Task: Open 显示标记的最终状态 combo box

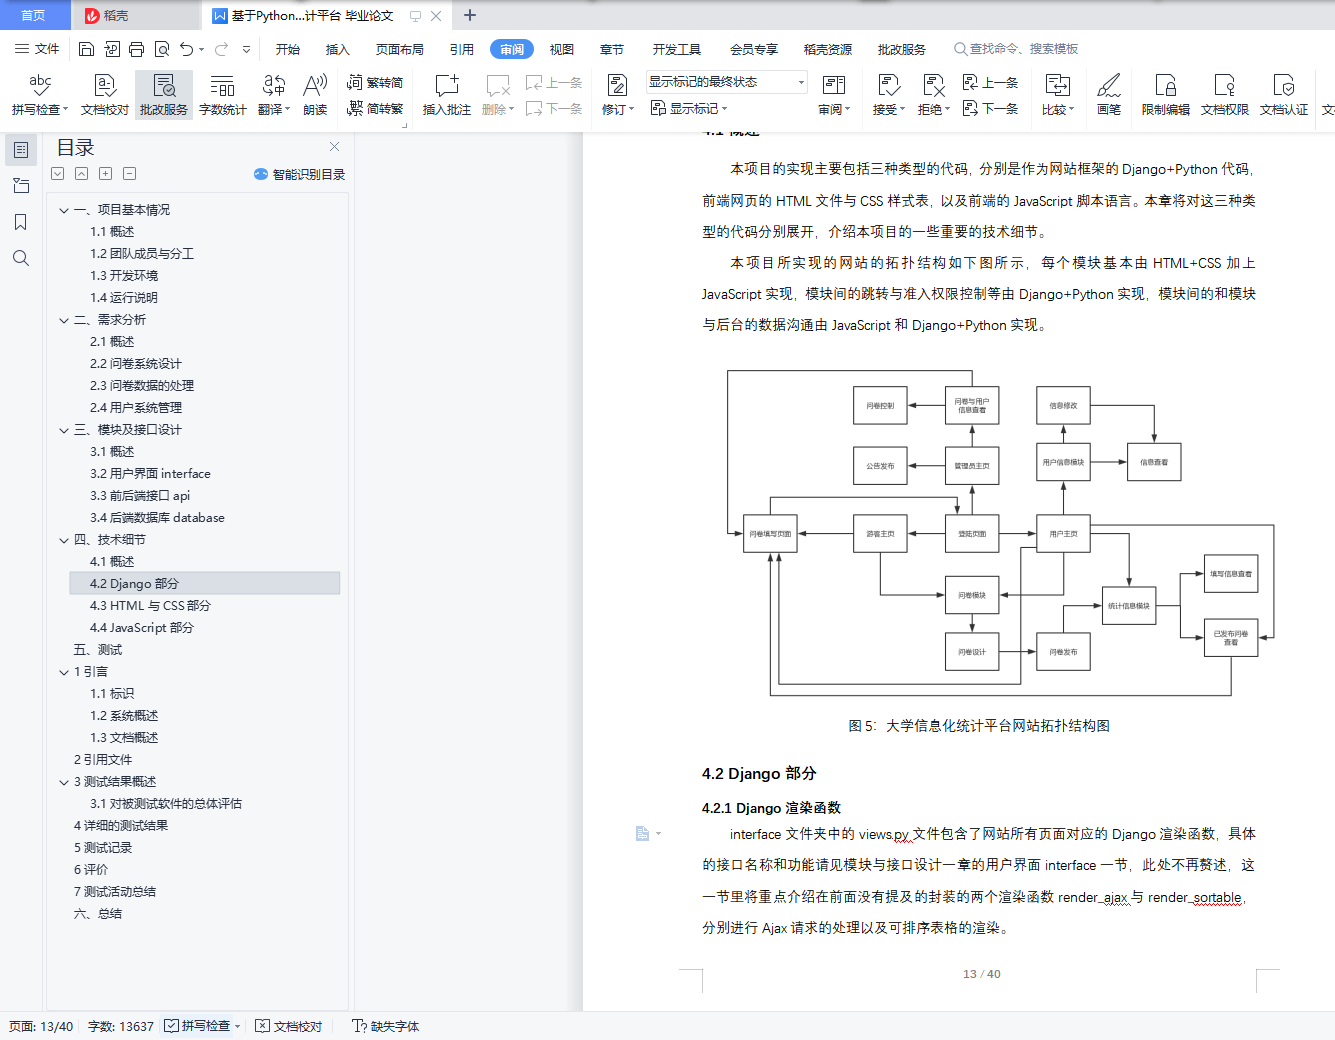Action: (727, 82)
